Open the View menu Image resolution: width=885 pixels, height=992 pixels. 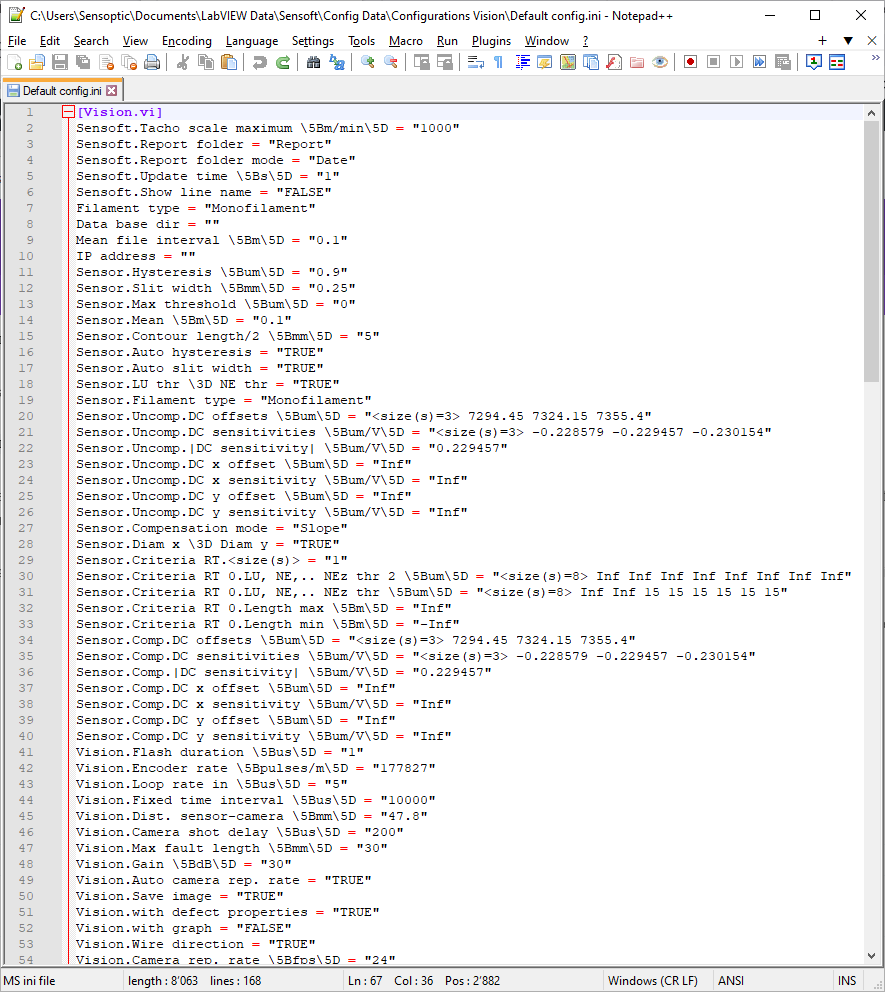[x=135, y=41]
